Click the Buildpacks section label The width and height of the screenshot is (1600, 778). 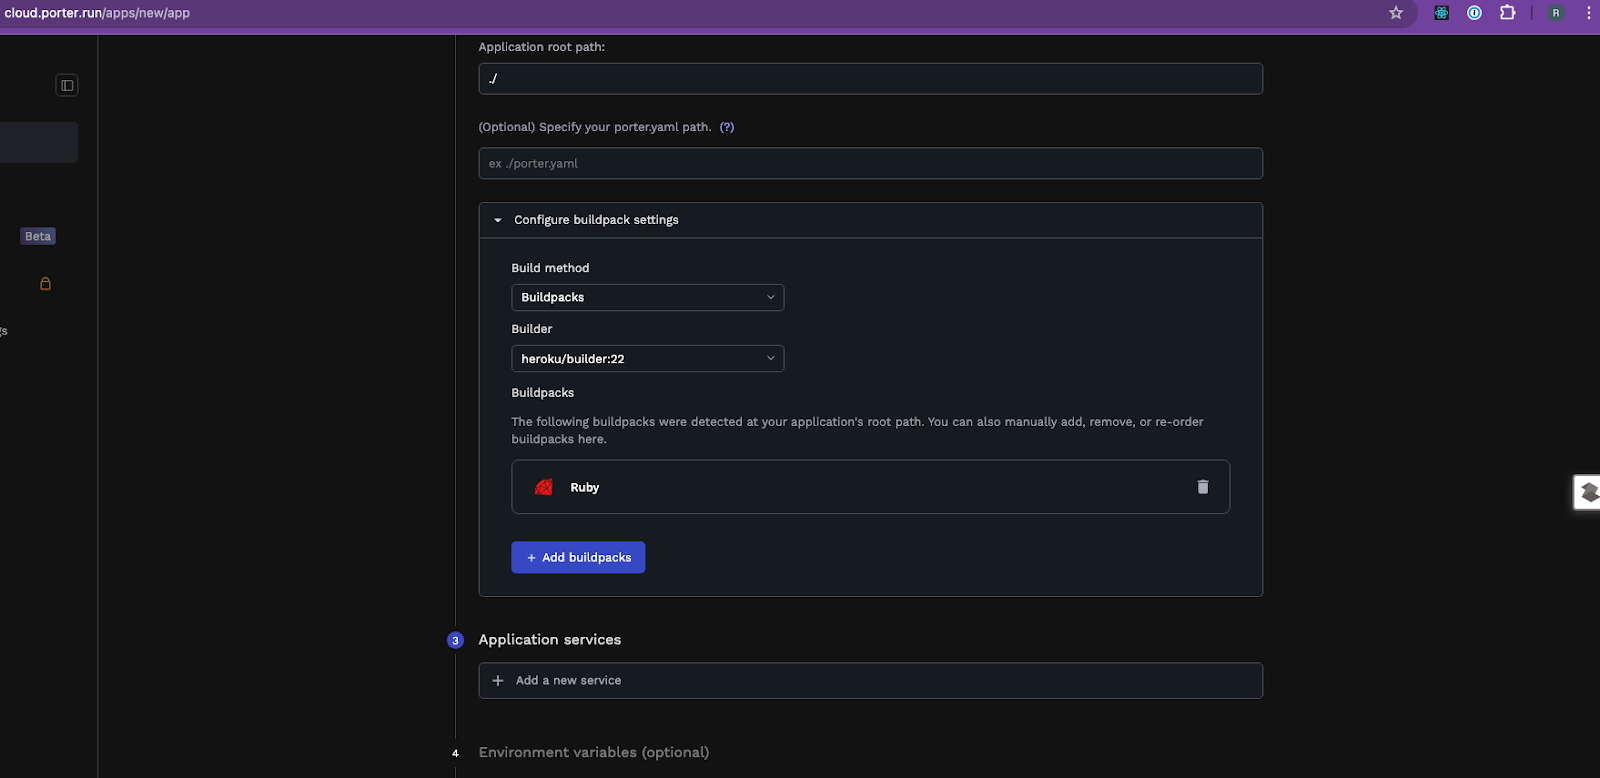pos(543,393)
